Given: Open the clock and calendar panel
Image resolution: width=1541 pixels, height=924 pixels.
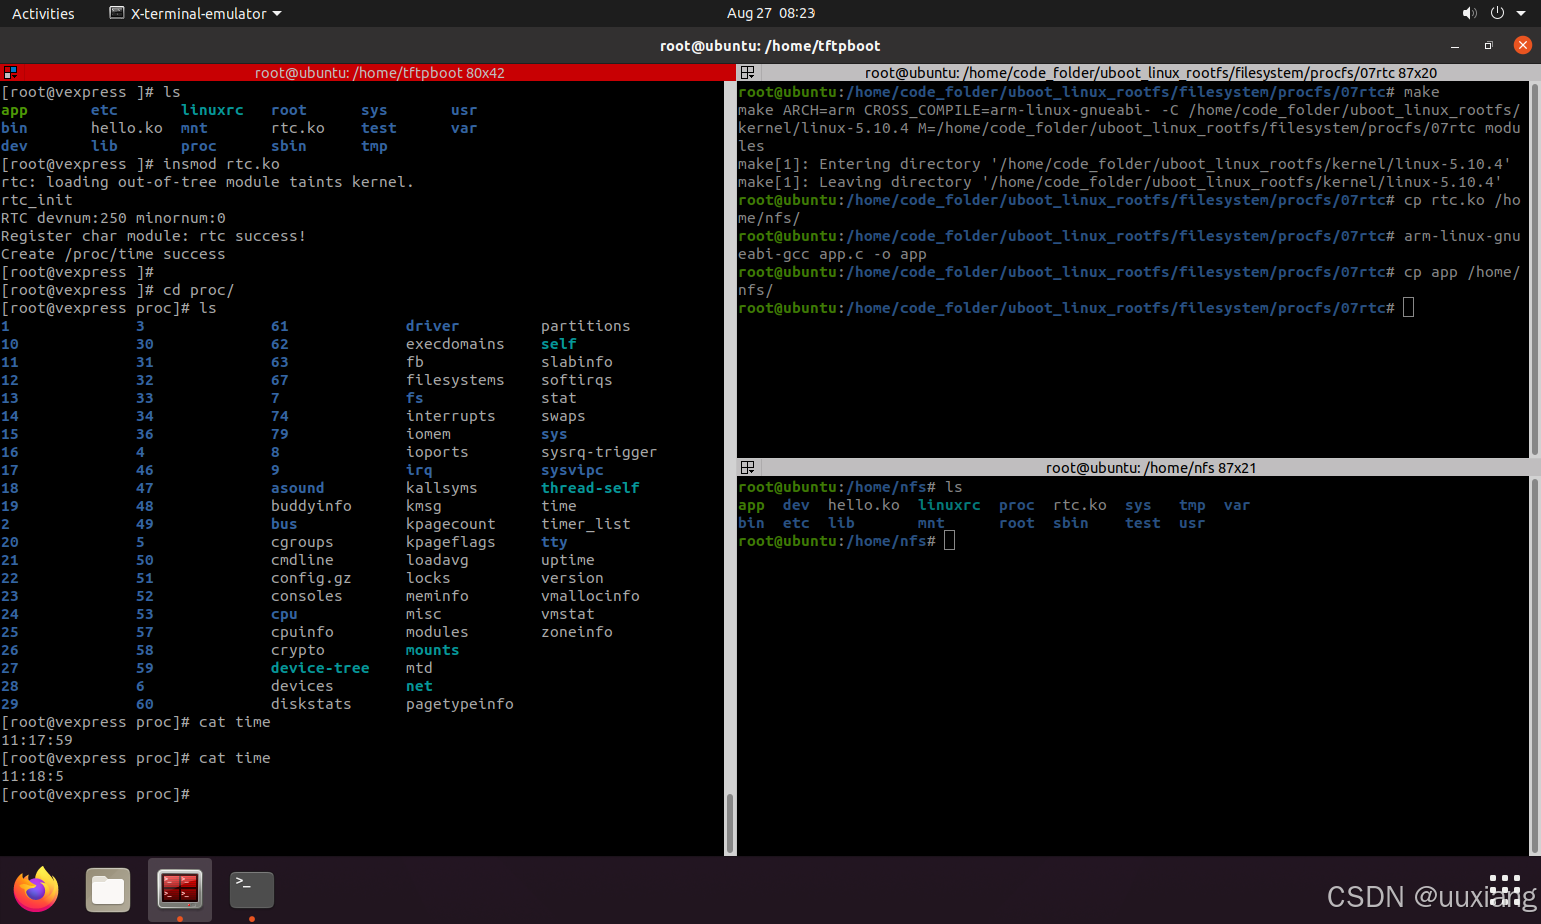Looking at the screenshot, I should [770, 13].
